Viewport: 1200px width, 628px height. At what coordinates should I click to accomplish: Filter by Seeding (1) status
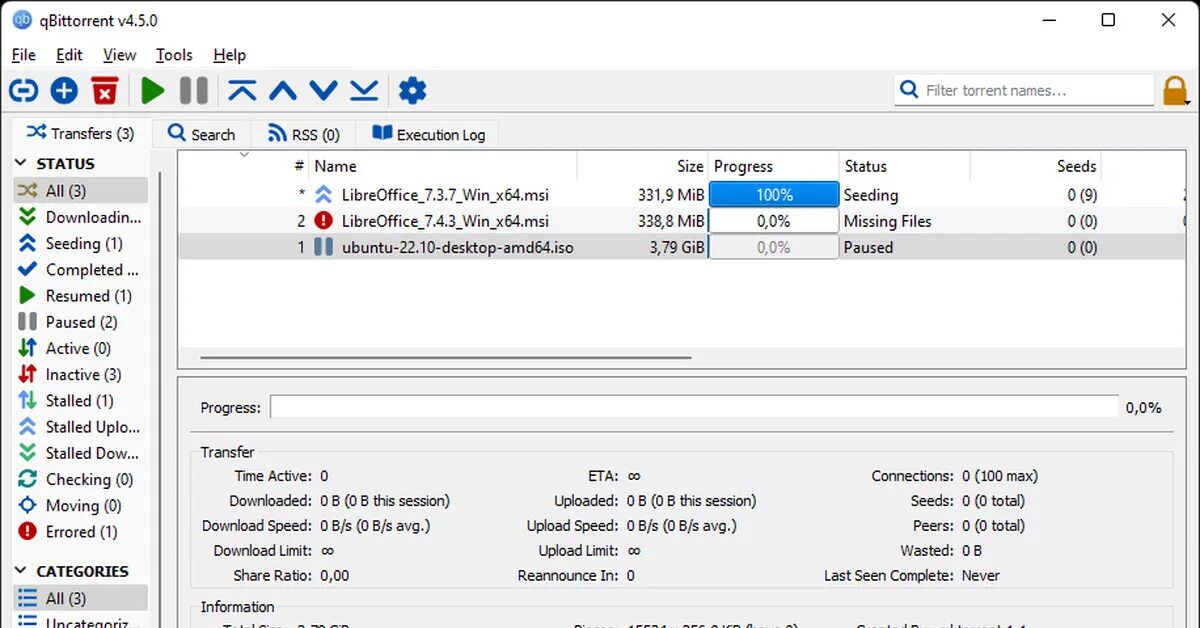(x=80, y=243)
